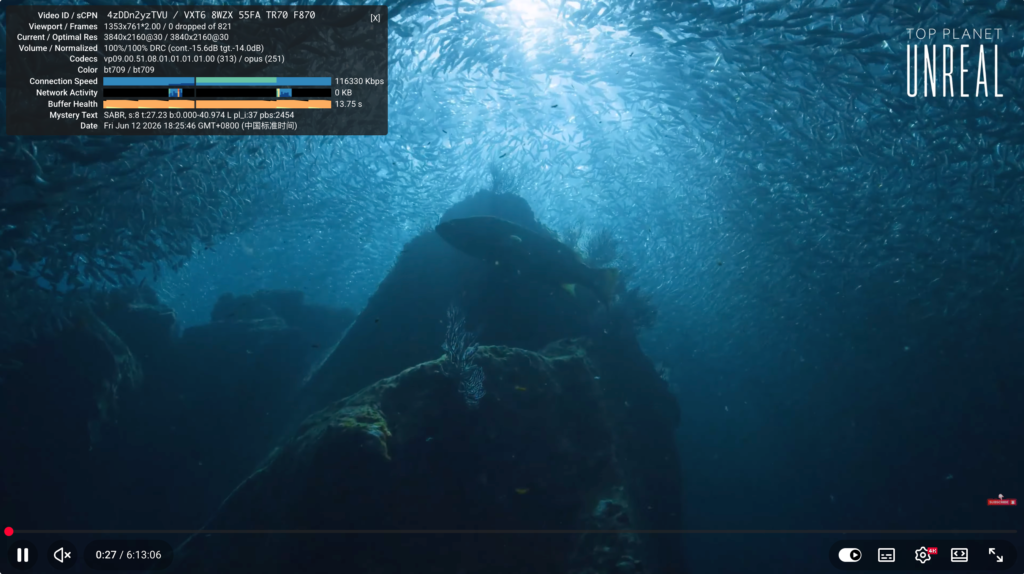Click the red progress bar scrubber dot

click(x=8, y=532)
